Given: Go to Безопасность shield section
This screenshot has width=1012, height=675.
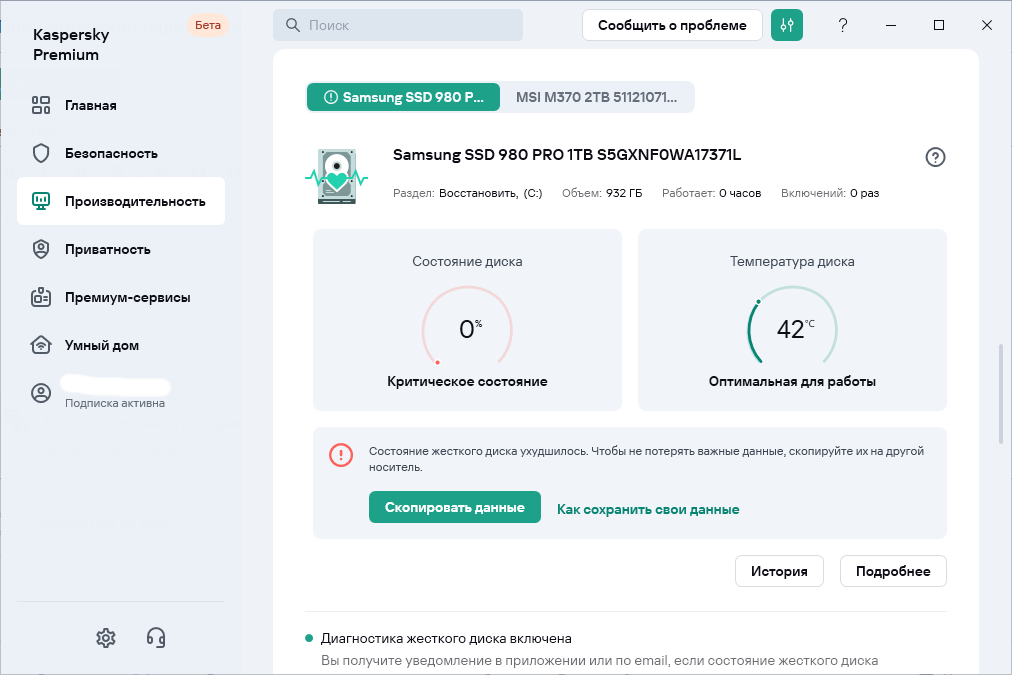Looking at the screenshot, I should [110, 154].
